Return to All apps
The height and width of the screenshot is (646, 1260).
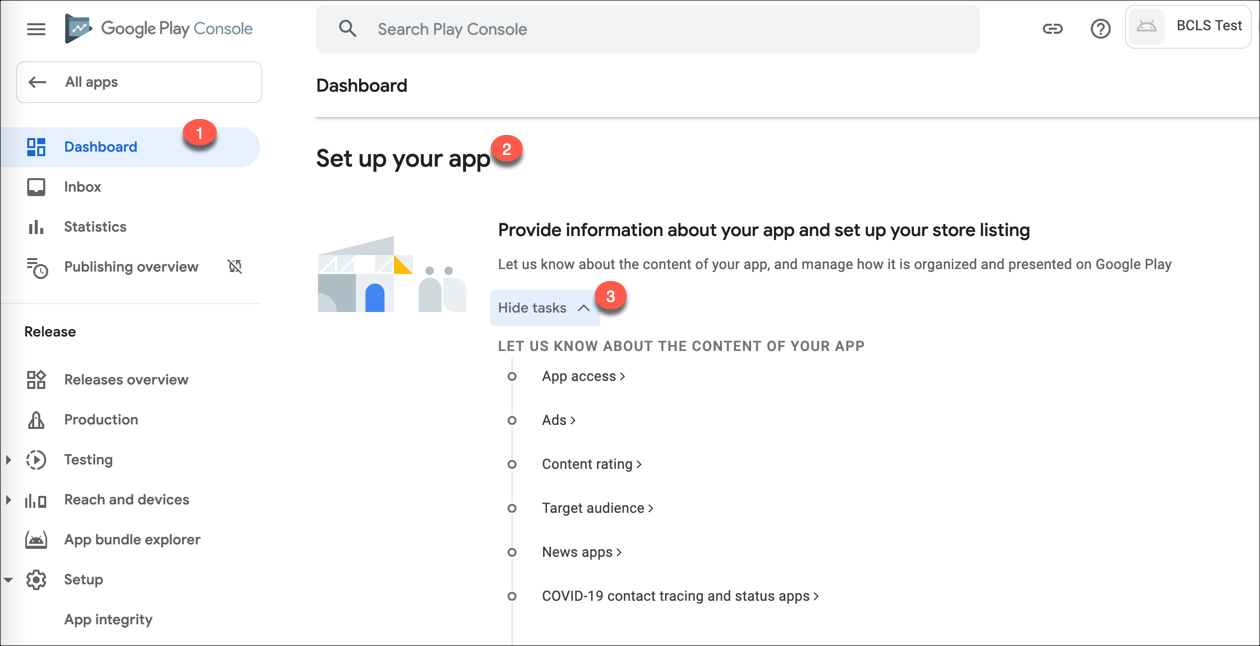point(139,82)
